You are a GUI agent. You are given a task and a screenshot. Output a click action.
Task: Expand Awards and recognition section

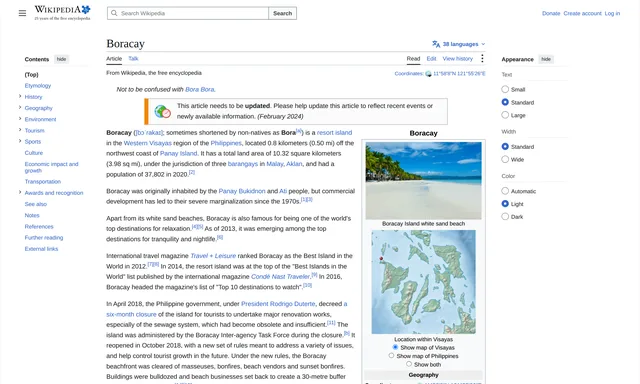click(20, 192)
